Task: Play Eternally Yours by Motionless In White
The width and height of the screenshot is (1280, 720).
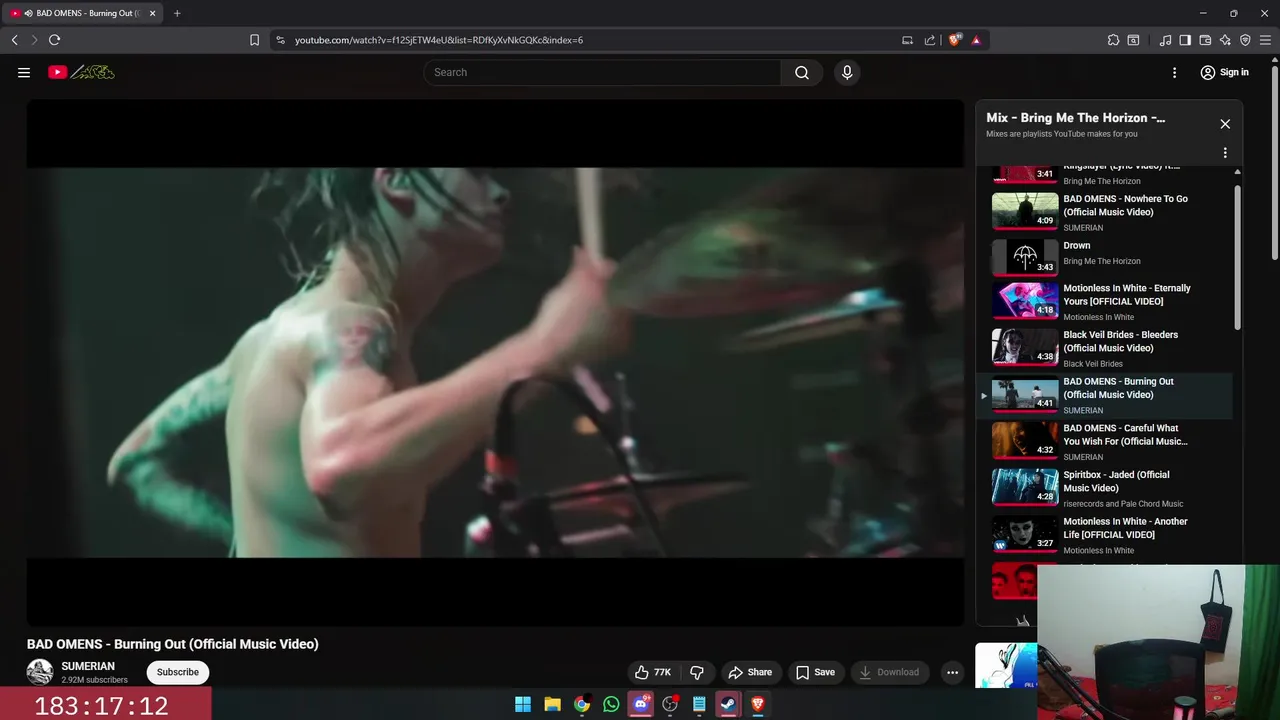Action: tap(1104, 301)
